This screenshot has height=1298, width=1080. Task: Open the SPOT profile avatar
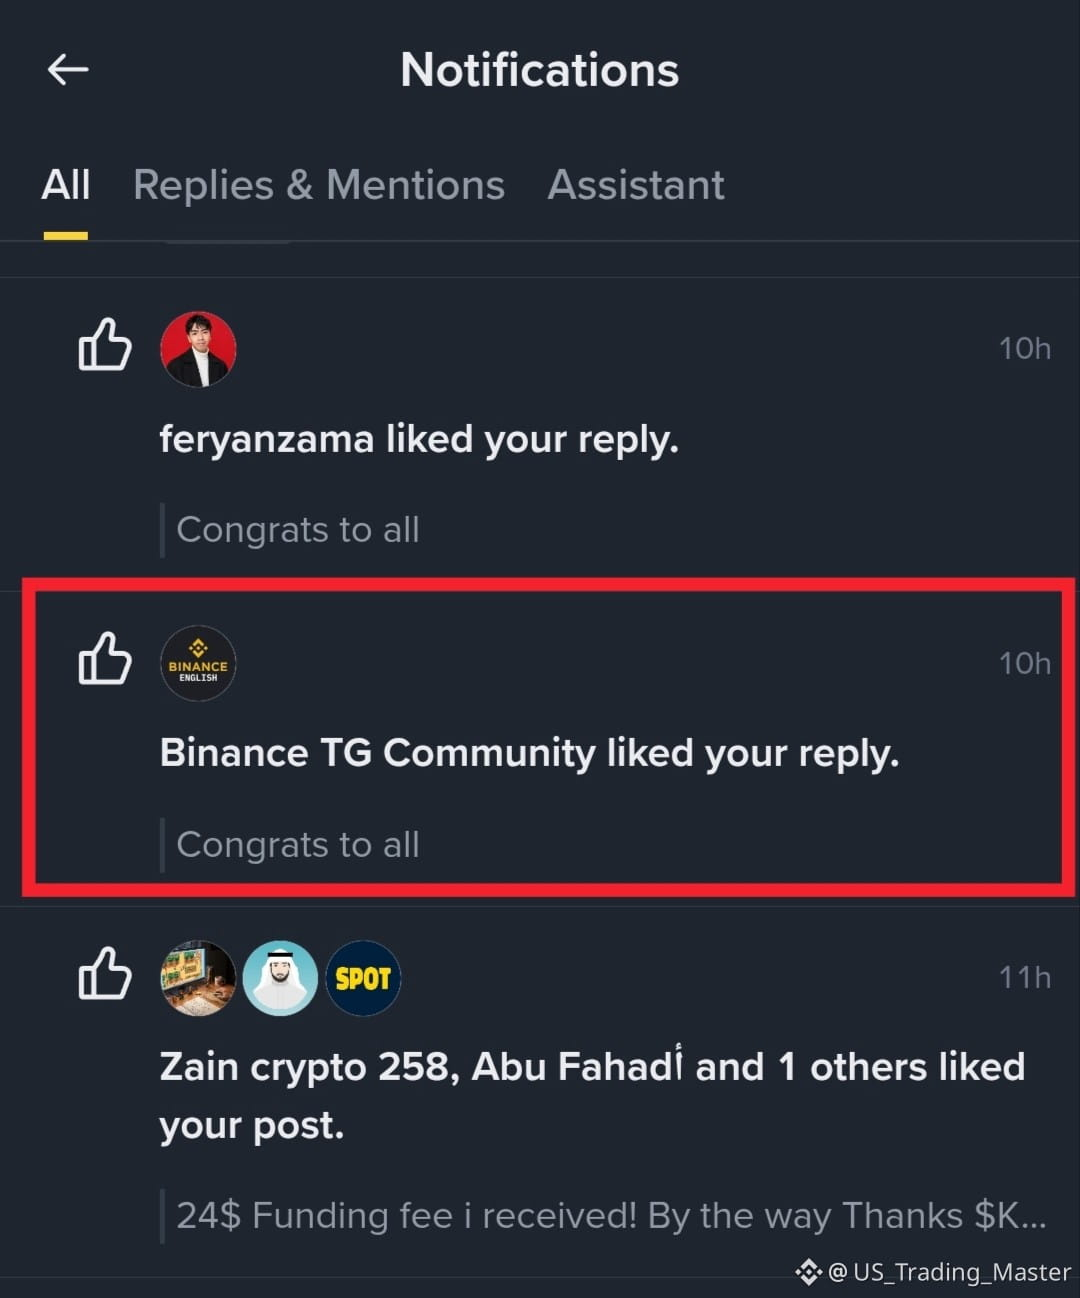pos(363,978)
